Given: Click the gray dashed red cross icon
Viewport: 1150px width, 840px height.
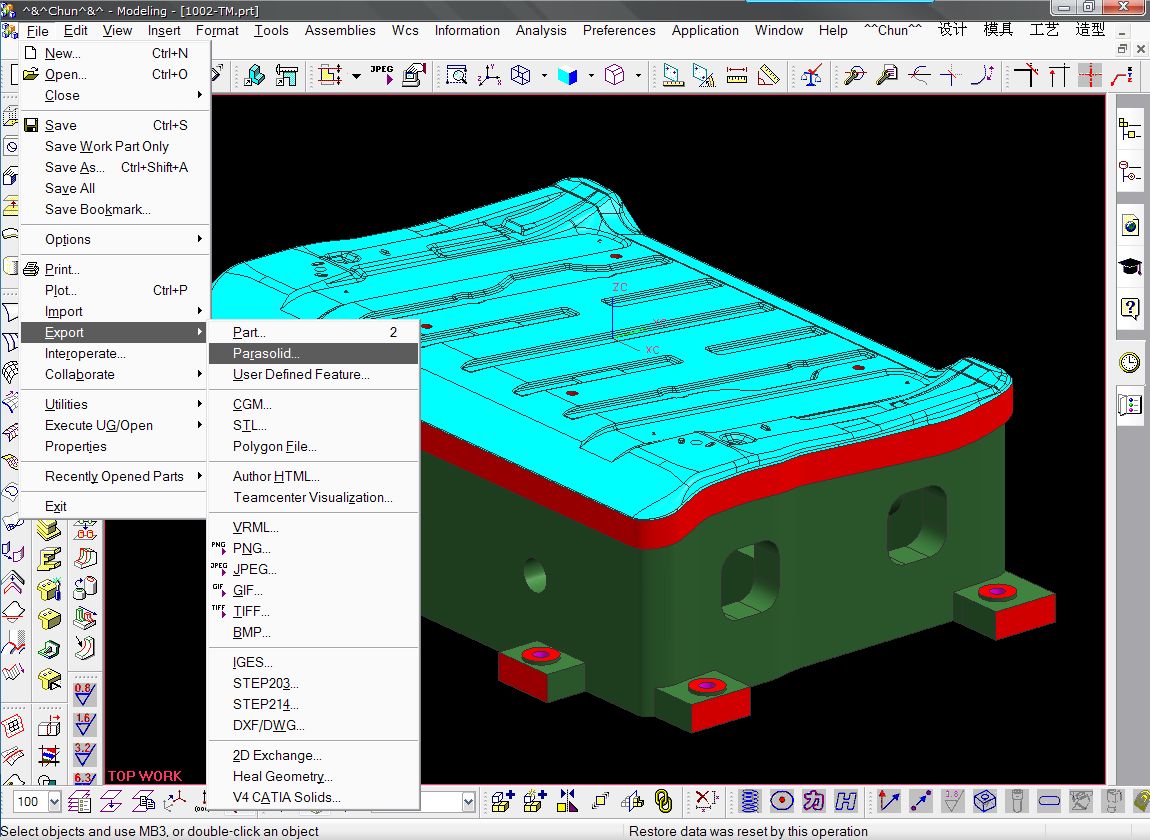Looking at the screenshot, I should pyautogui.click(x=1089, y=75).
